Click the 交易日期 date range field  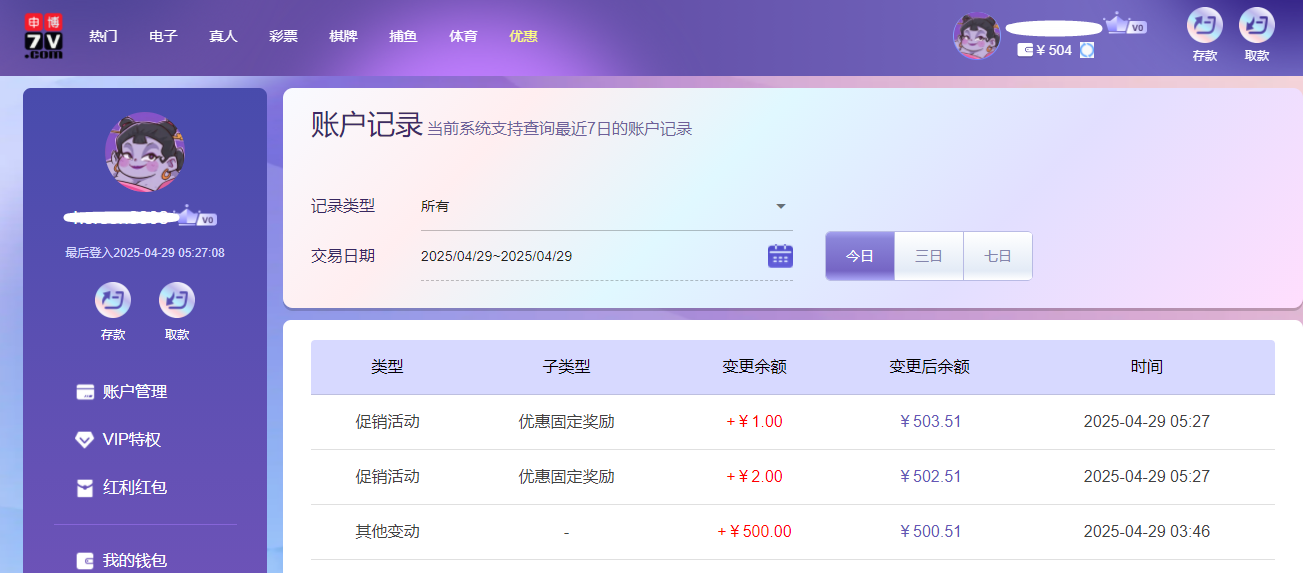pyautogui.click(x=590, y=256)
